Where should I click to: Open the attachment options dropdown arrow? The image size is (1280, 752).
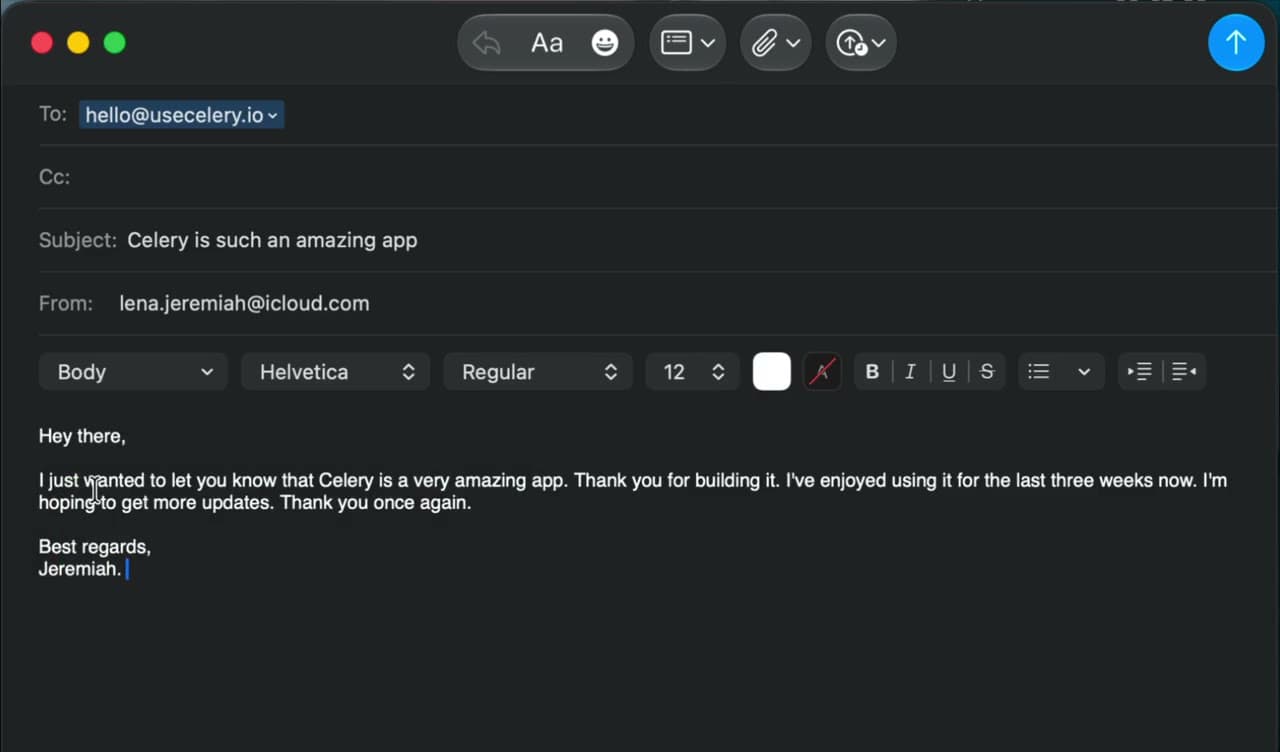point(793,43)
